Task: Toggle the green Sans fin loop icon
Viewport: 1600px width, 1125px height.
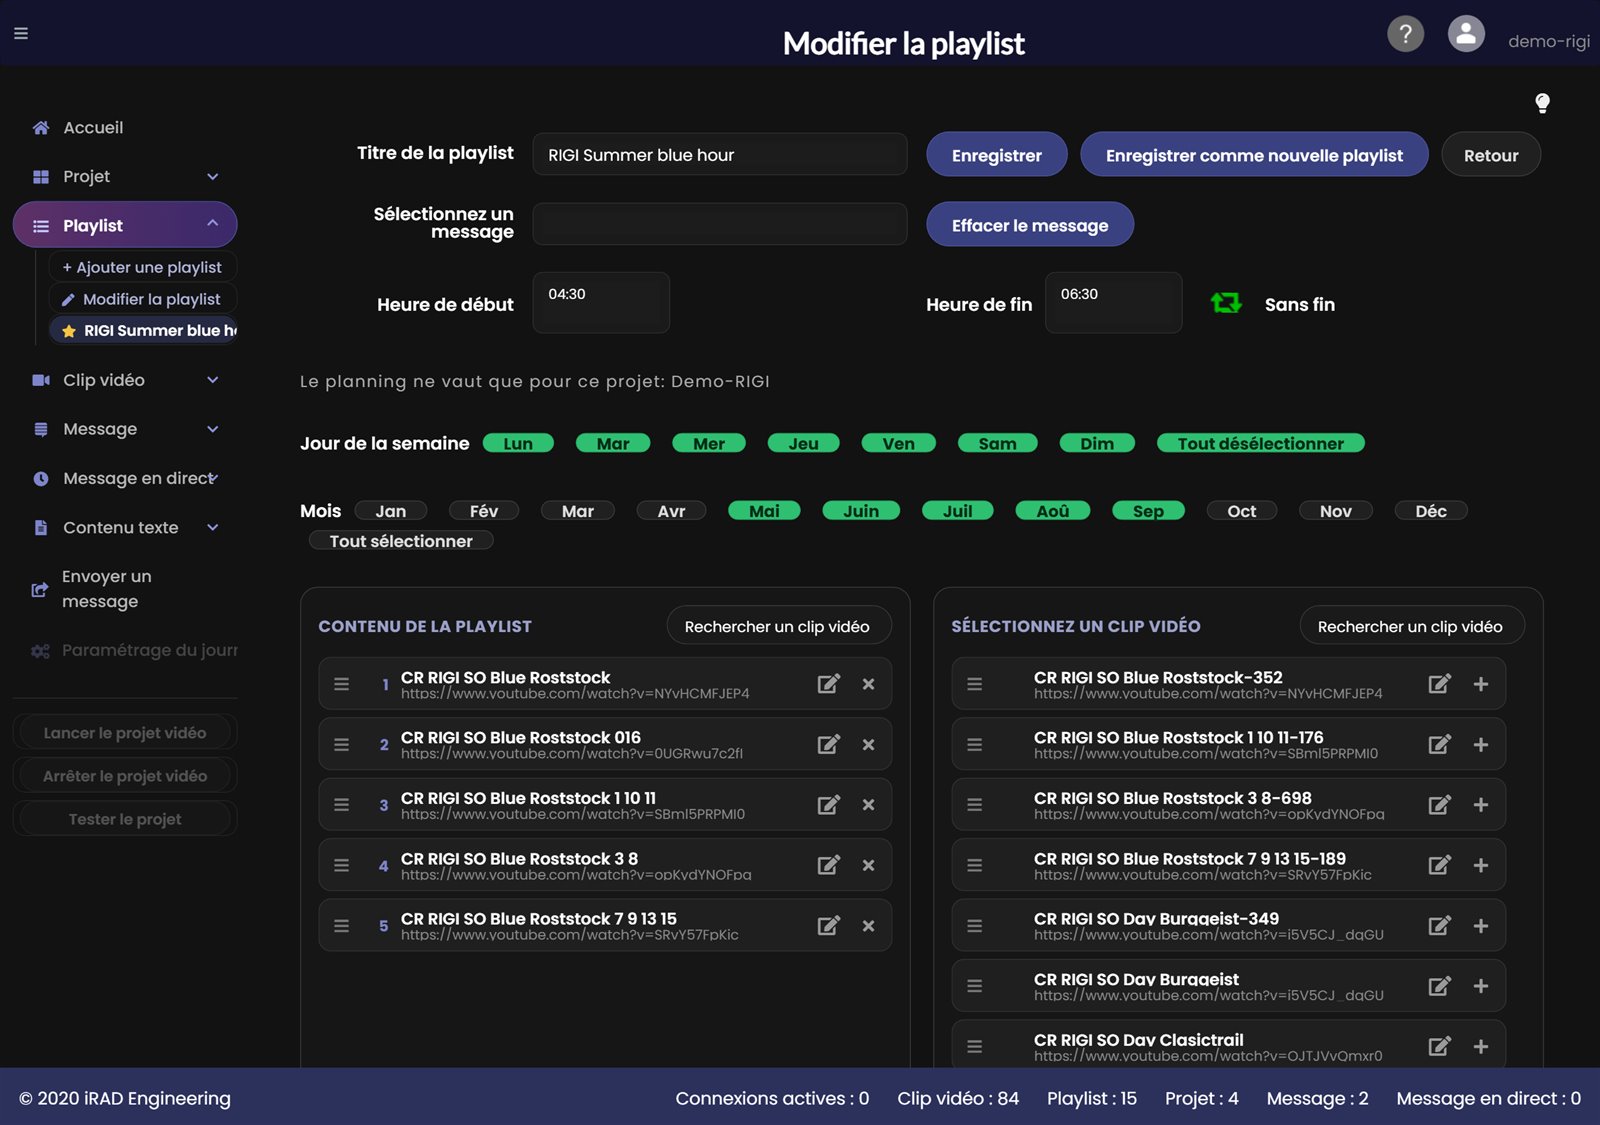Action: click(x=1226, y=303)
